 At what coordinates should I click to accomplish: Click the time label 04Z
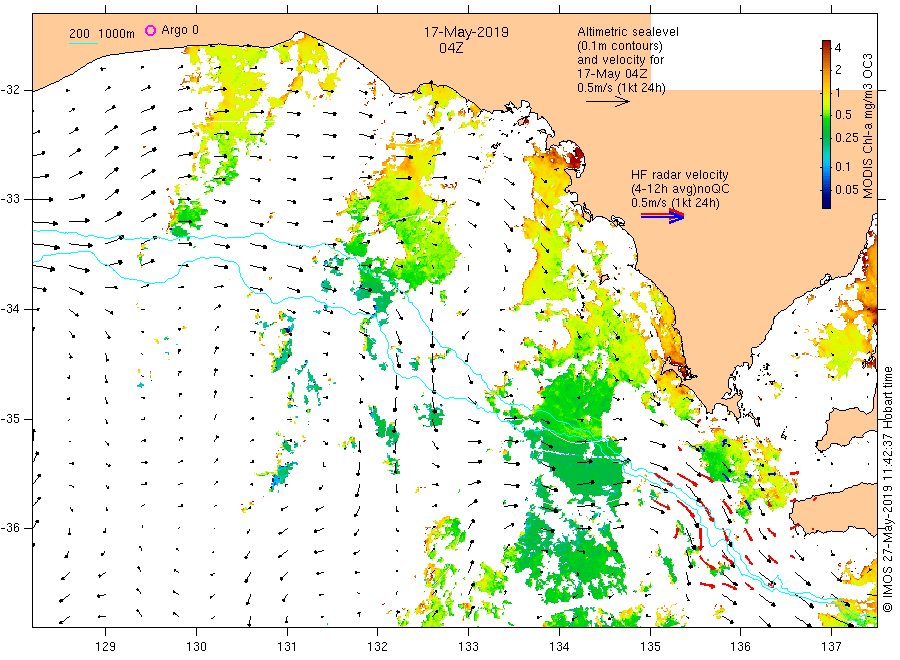click(x=451, y=48)
